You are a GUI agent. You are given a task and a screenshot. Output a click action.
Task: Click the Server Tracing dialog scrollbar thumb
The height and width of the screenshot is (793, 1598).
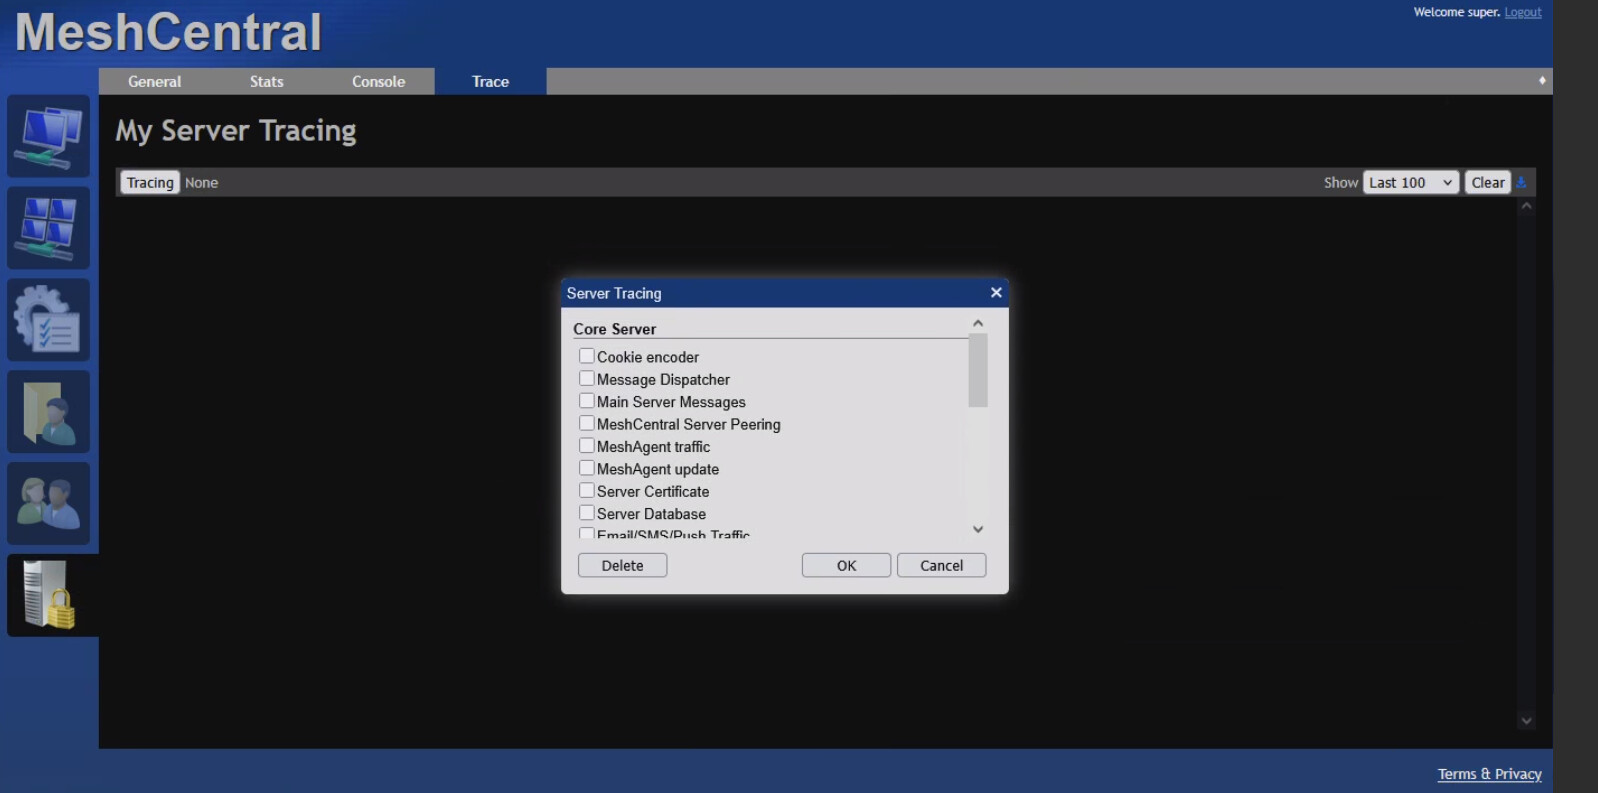(x=978, y=370)
